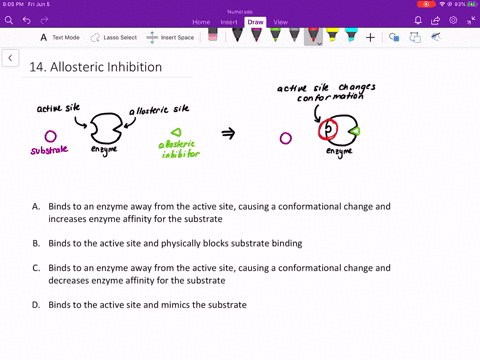
Task: Open the shapes tool
Action: 394,37
